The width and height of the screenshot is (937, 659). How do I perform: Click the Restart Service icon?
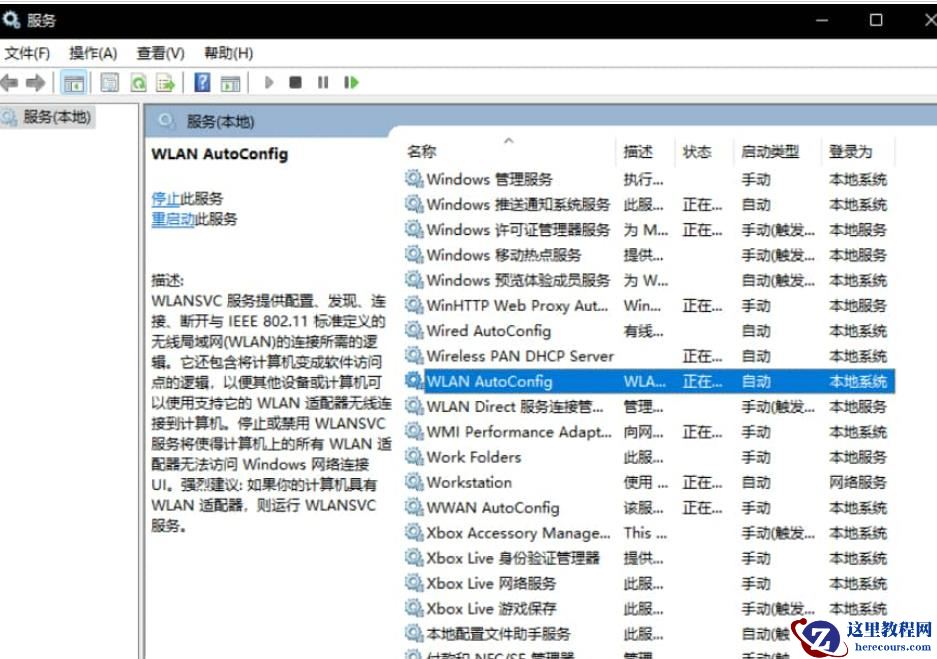pyautogui.click(x=349, y=83)
